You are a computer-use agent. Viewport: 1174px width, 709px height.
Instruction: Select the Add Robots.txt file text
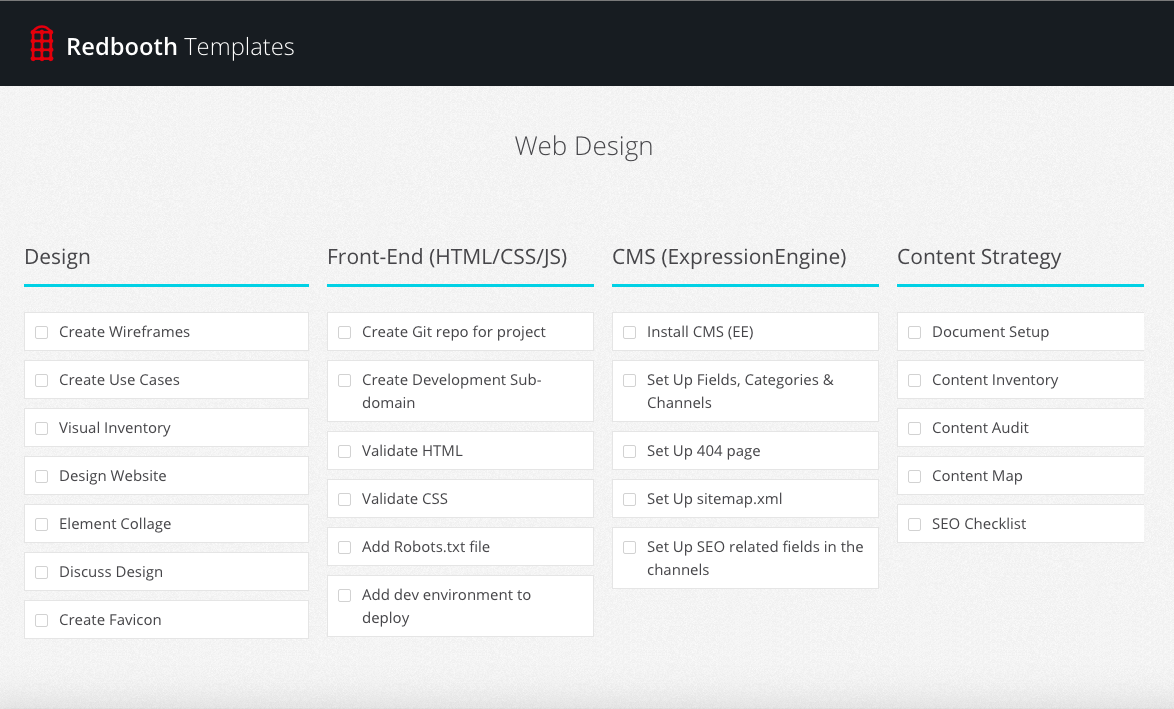point(425,547)
